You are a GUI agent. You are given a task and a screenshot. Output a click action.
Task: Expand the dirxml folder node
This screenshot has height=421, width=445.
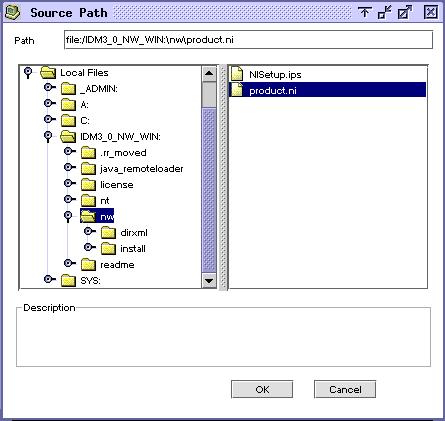(90, 231)
